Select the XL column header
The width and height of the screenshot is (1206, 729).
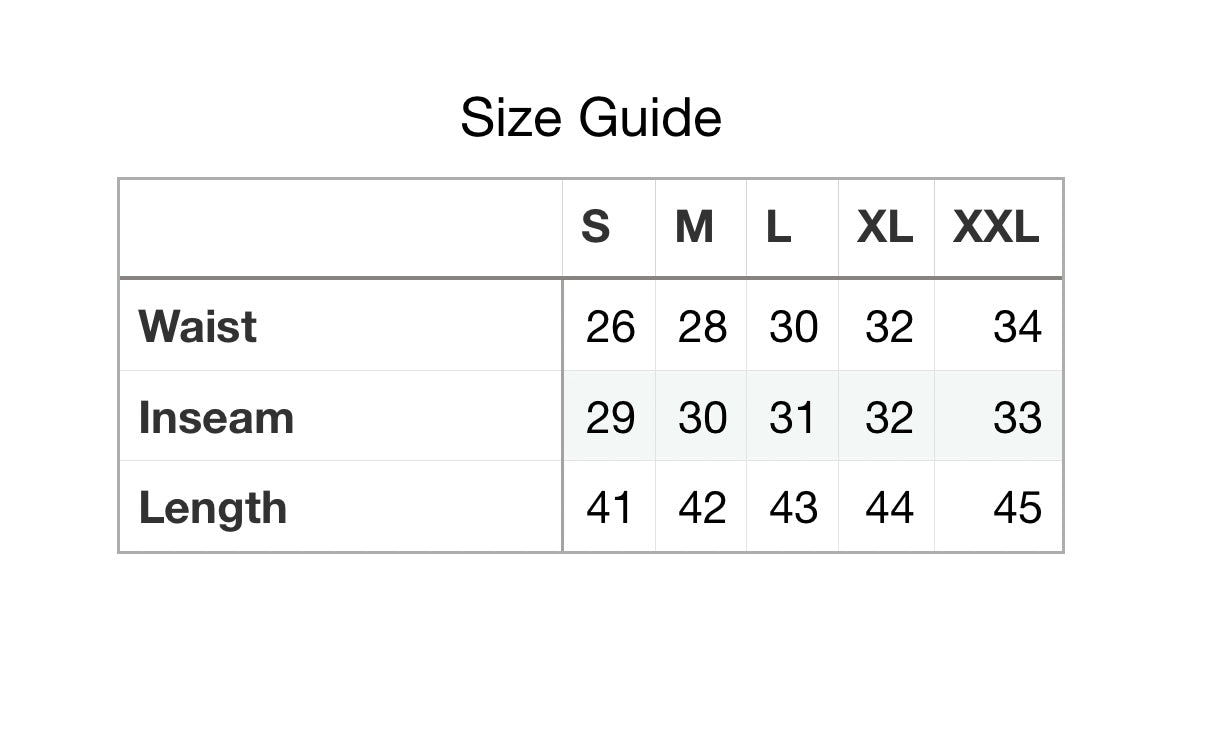pyautogui.click(x=885, y=228)
